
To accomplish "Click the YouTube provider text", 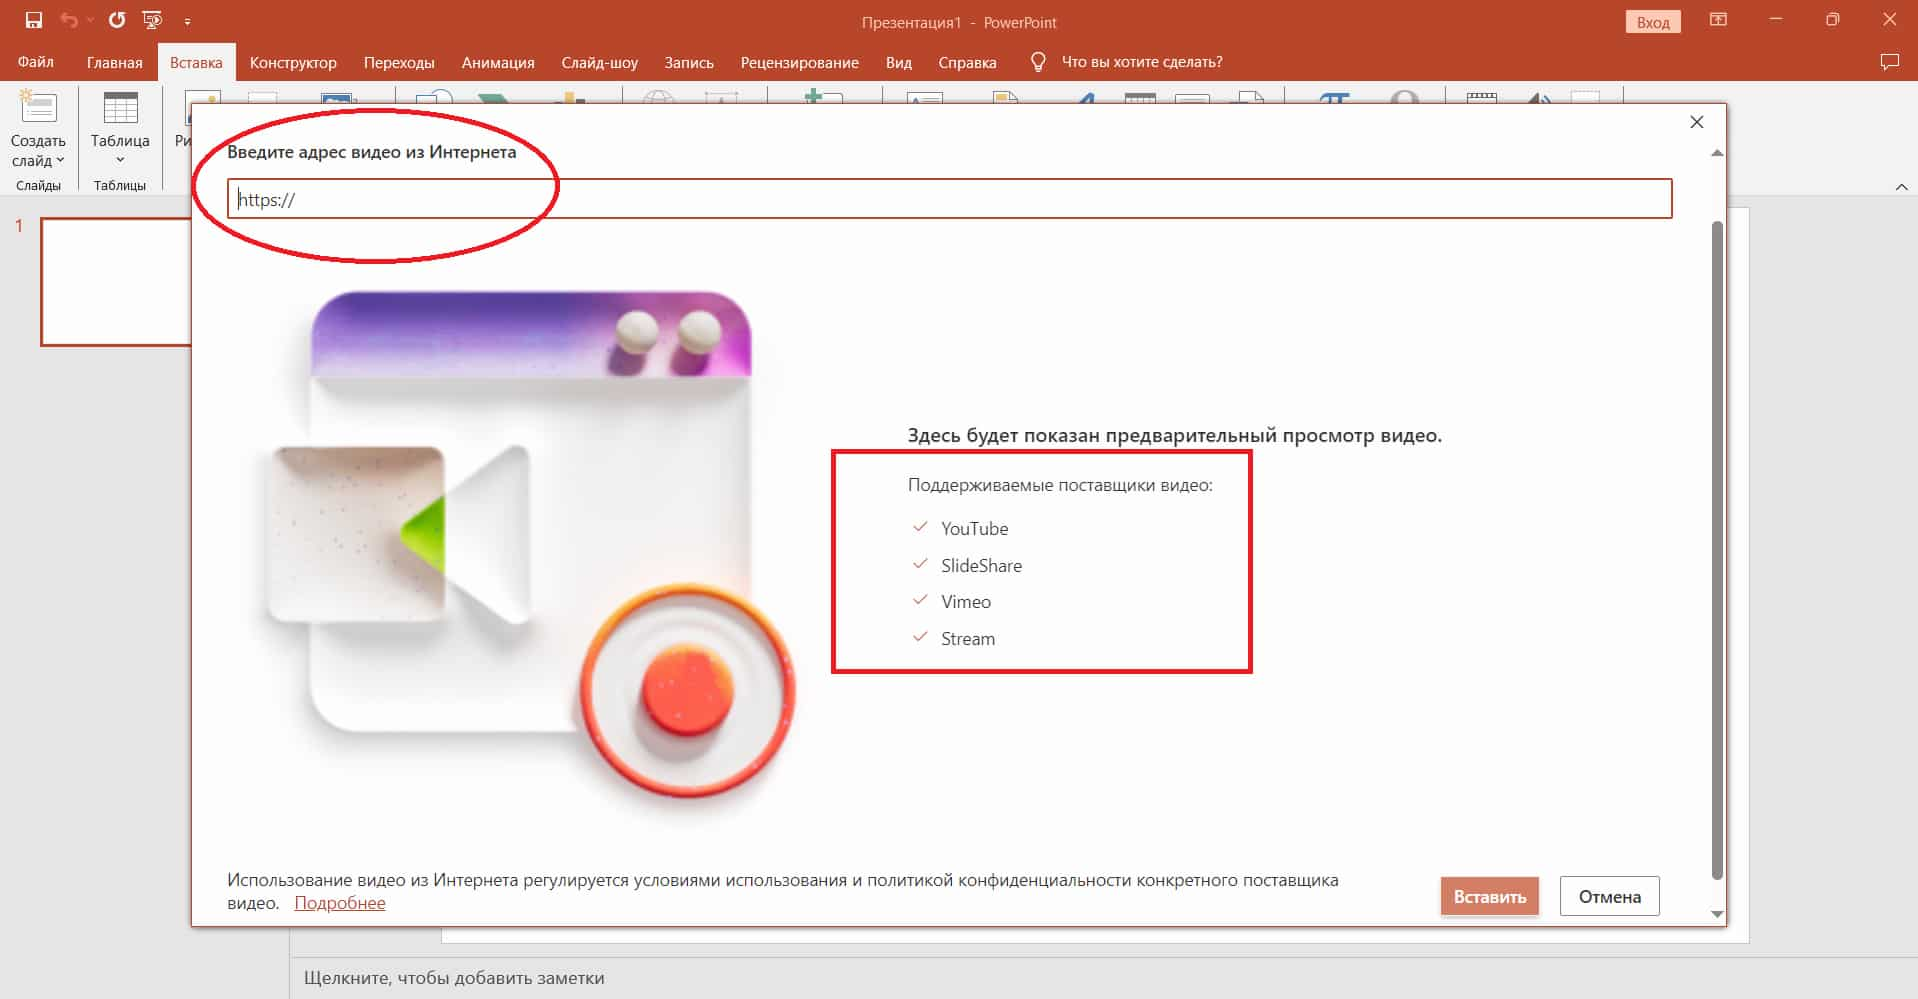I will 974,528.
